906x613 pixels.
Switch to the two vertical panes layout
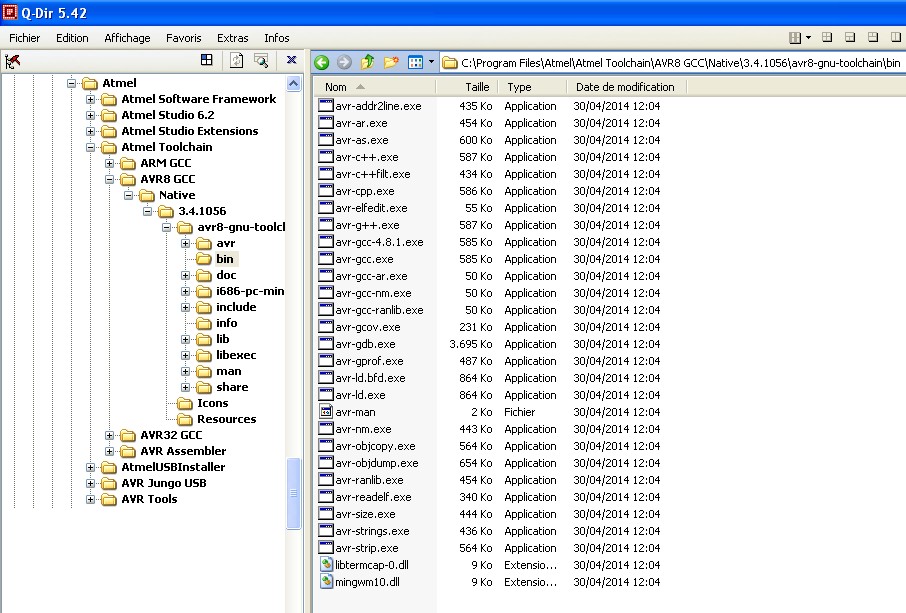[x=896, y=38]
